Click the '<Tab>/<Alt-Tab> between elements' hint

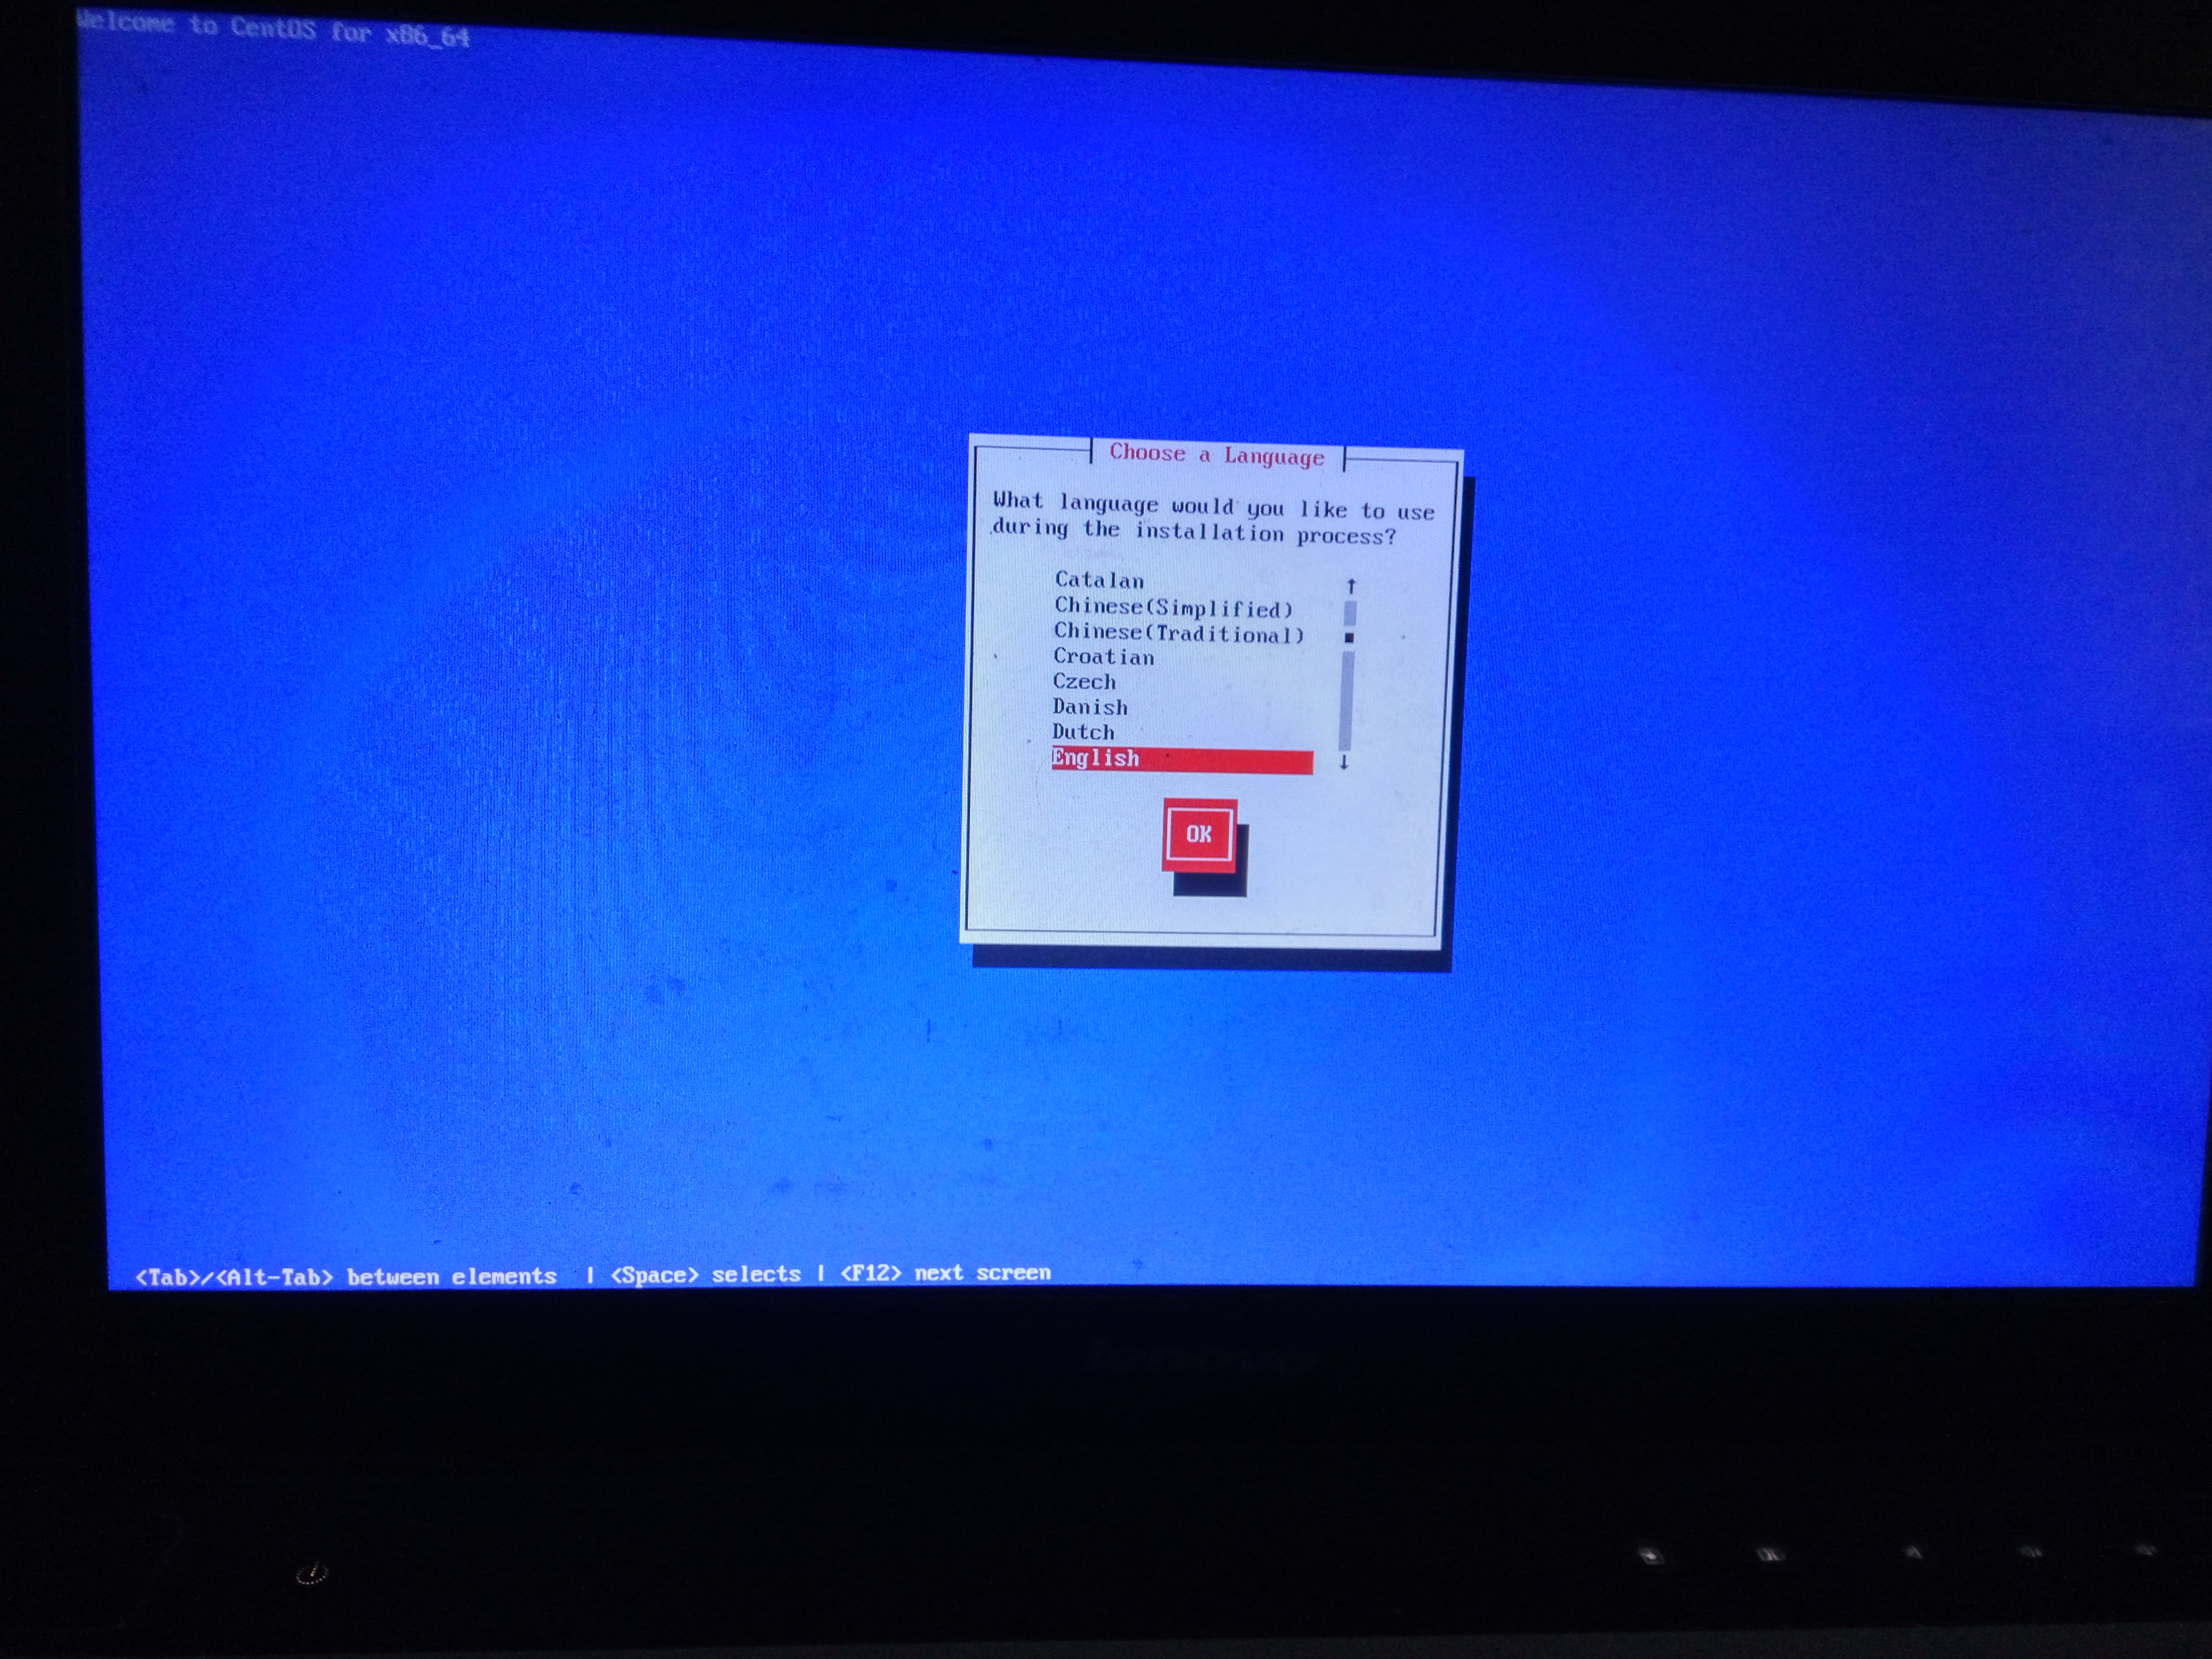[346, 1277]
